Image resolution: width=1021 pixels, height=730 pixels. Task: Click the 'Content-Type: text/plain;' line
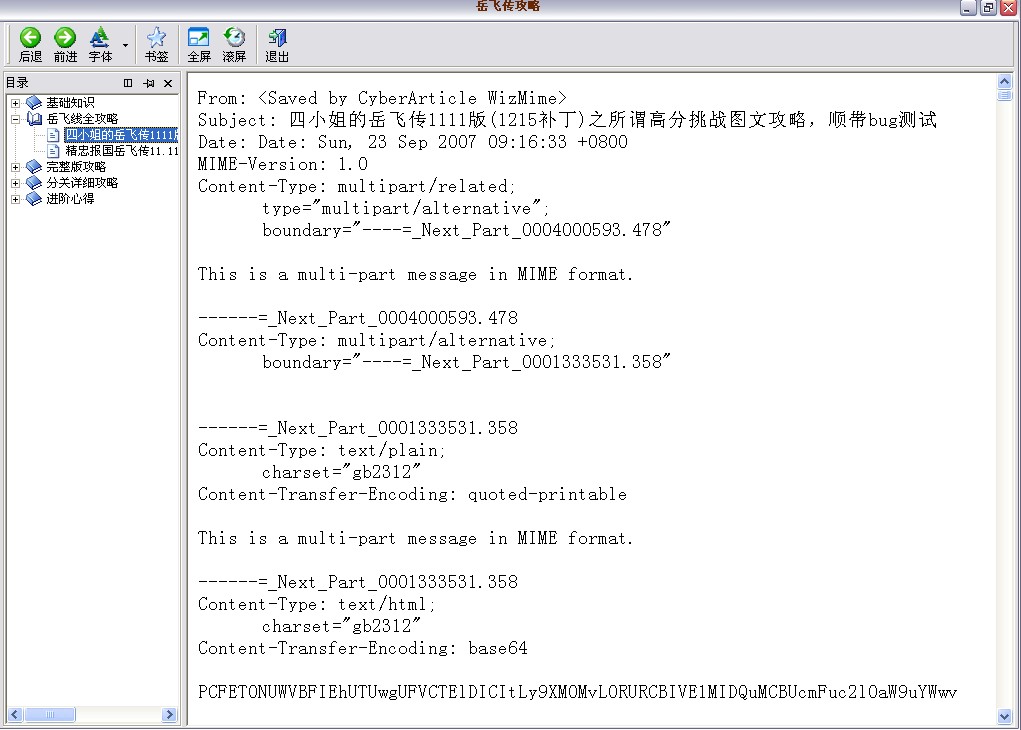(322, 451)
